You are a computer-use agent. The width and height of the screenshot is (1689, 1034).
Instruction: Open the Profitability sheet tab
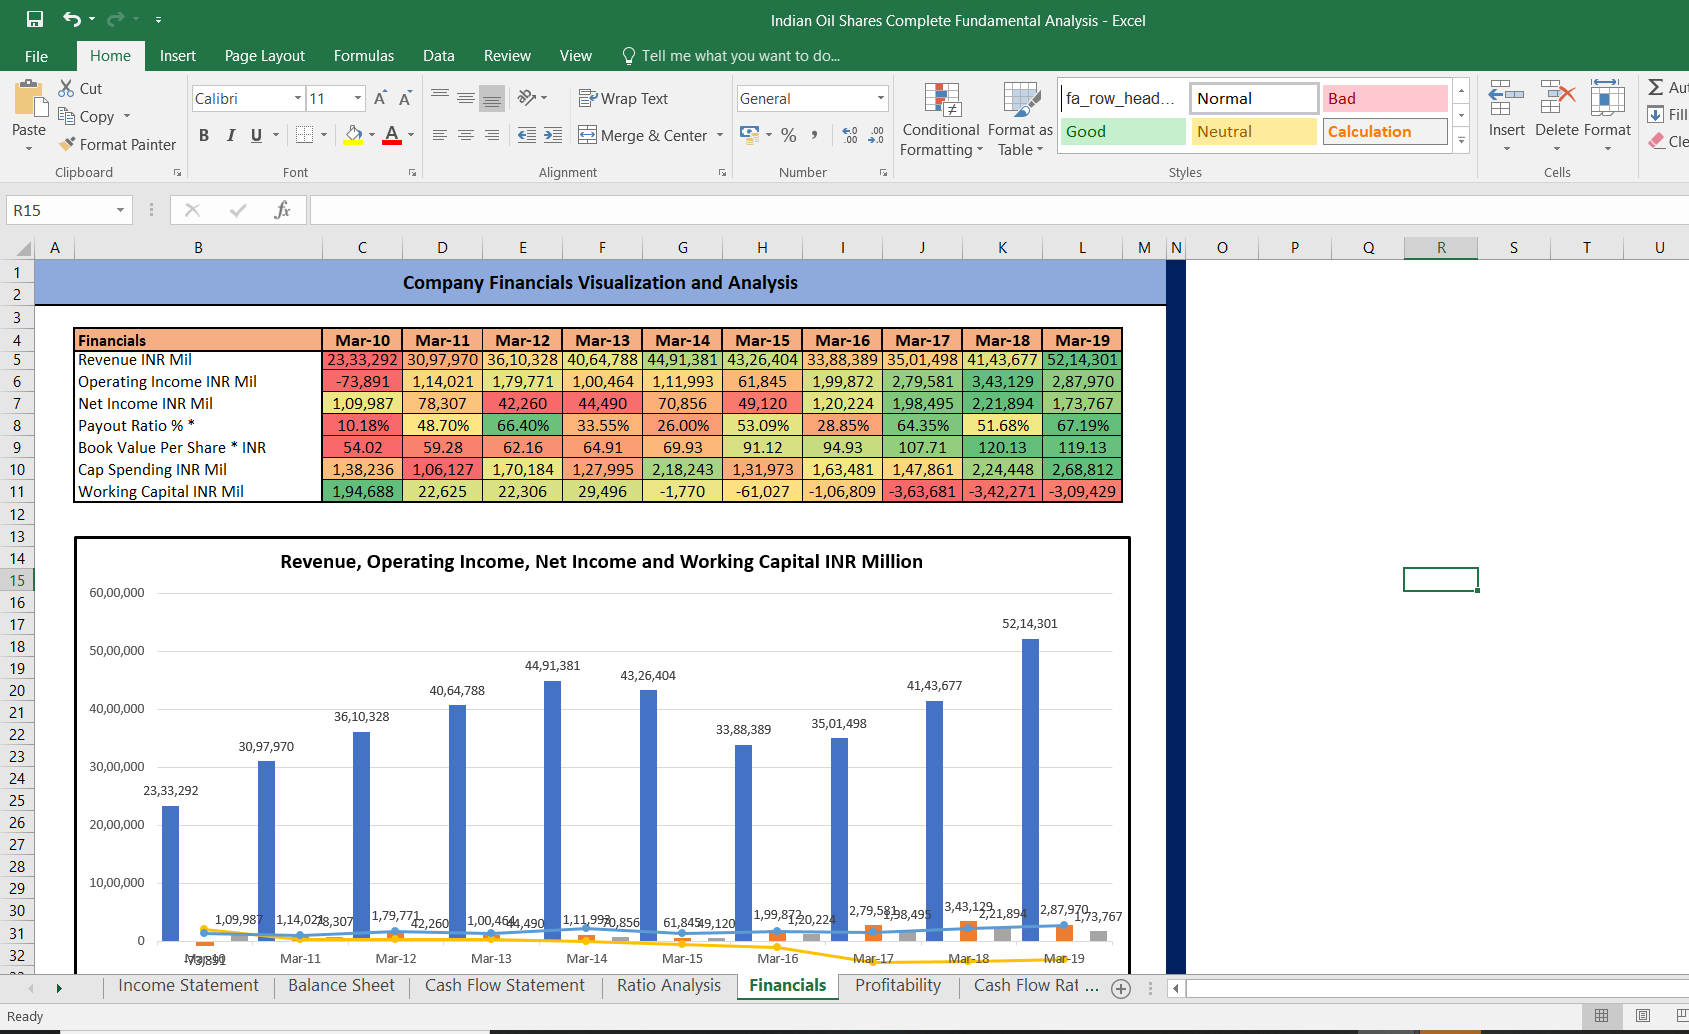click(x=898, y=985)
